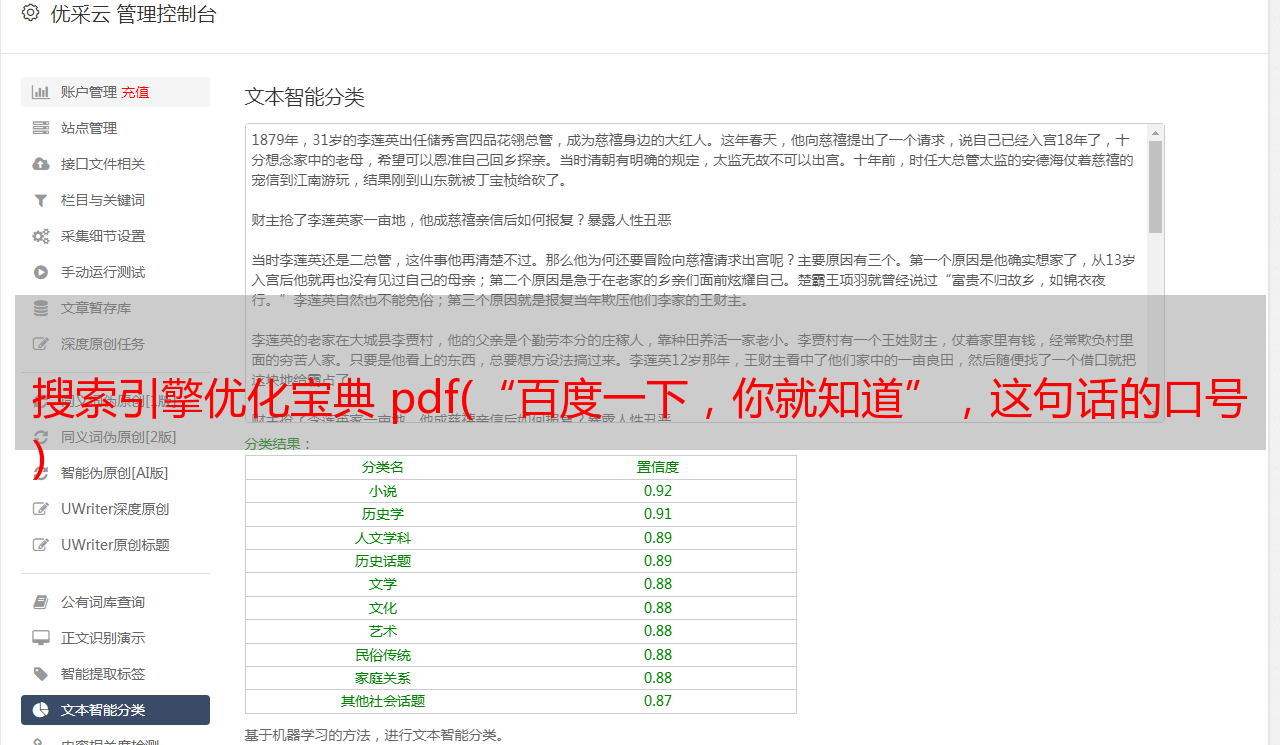Click the 0.92 confidence value
The image size is (1280, 745).
tap(658, 491)
